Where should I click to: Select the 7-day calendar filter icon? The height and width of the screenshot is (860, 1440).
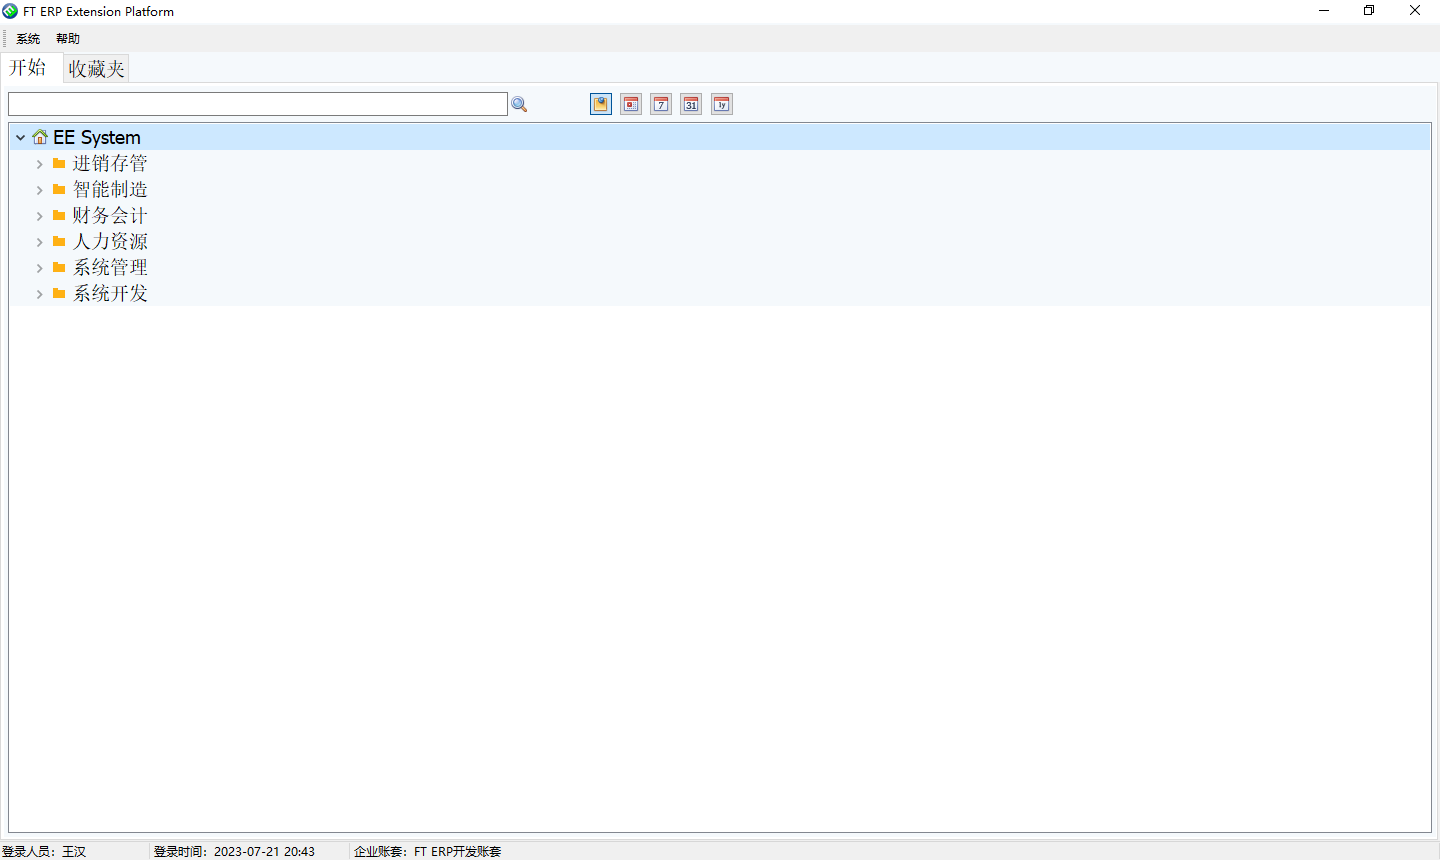coord(661,104)
